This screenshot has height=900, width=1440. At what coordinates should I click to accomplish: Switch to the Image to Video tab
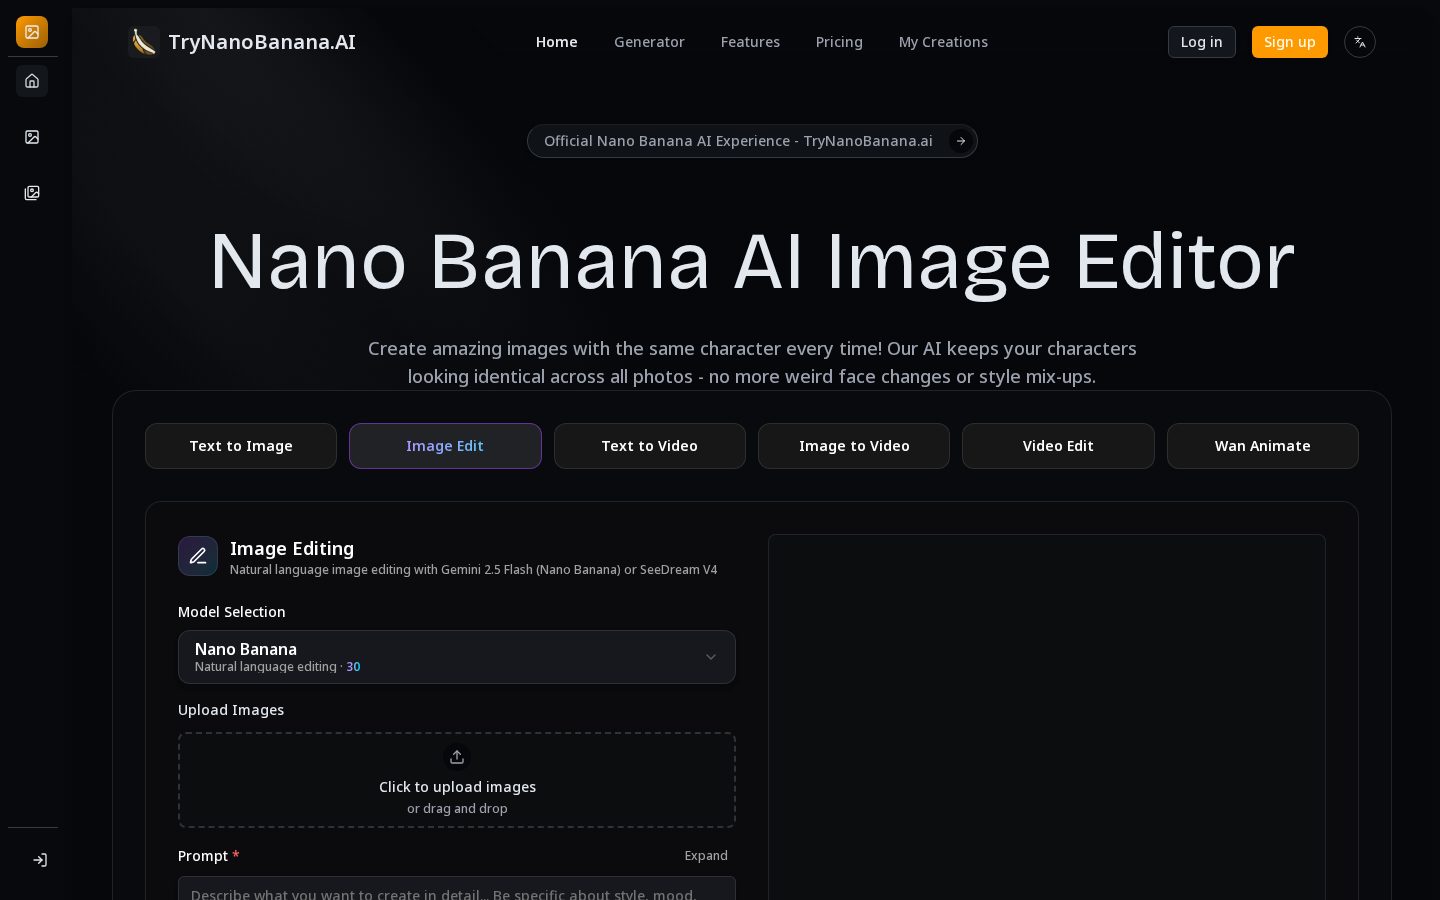click(854, 446)
